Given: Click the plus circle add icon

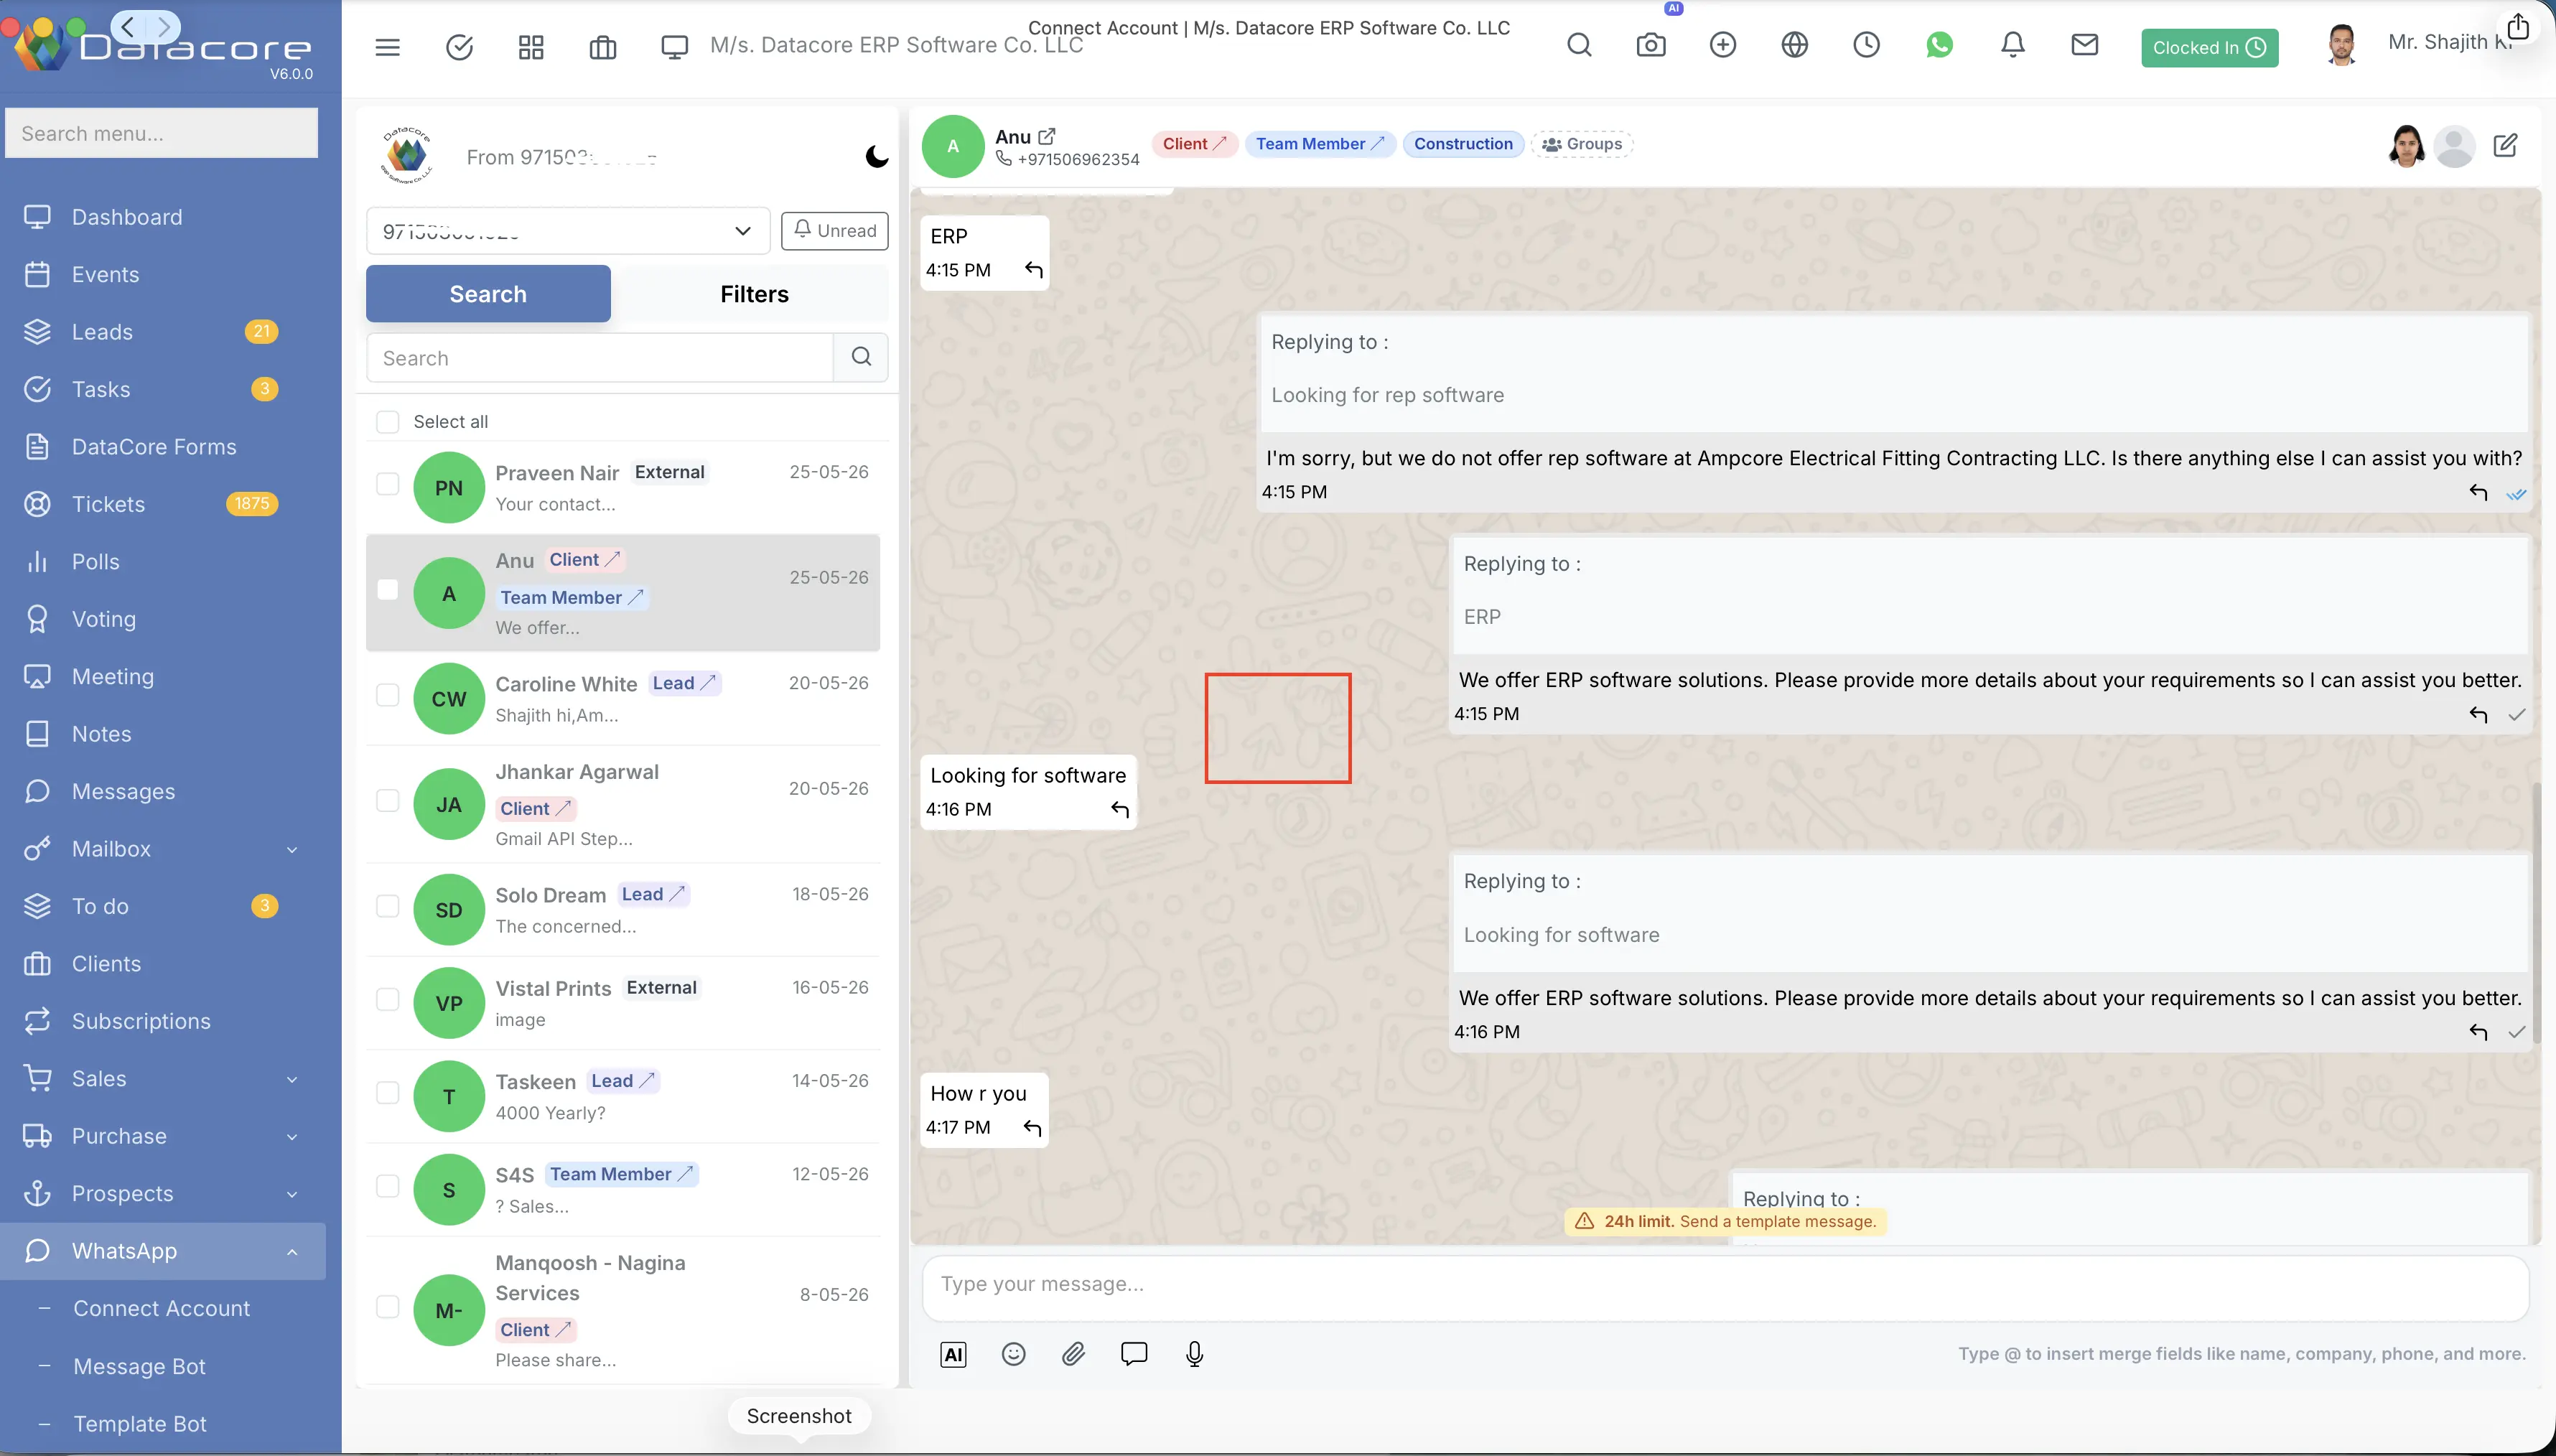Looking at the screenshot, I should [1723, 45].
